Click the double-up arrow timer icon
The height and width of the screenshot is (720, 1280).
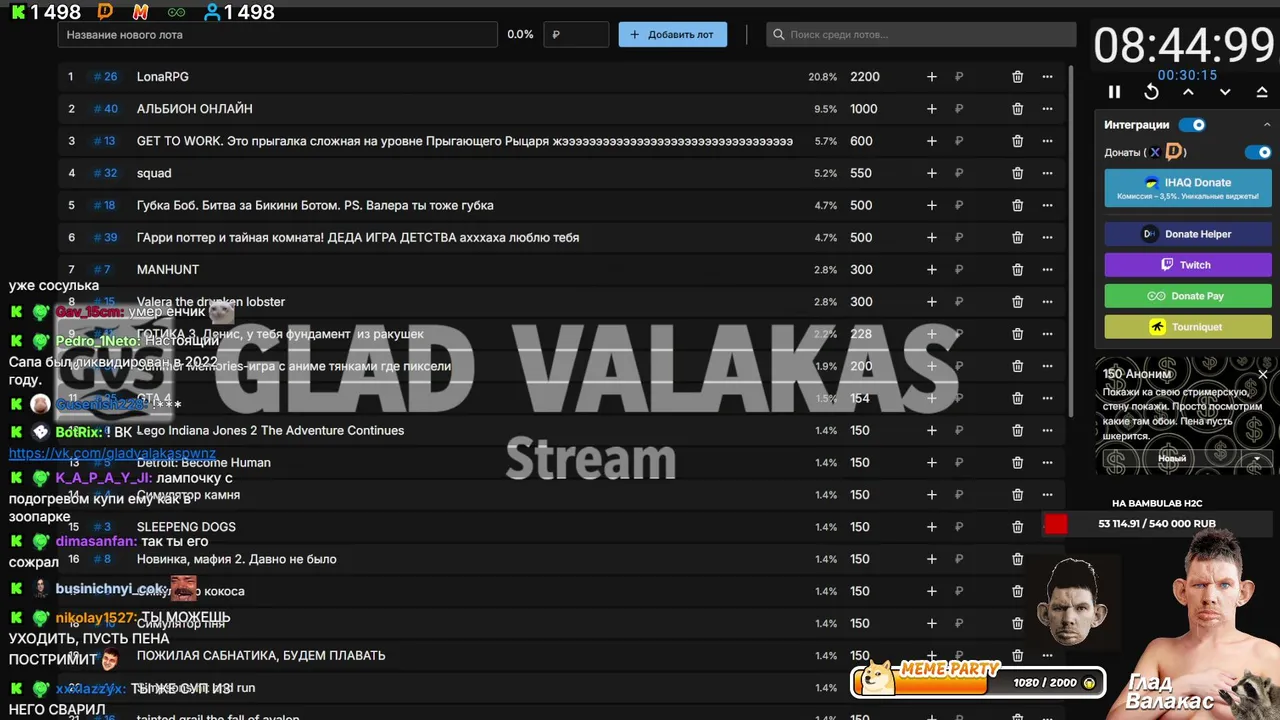[x=1262, y=92]
